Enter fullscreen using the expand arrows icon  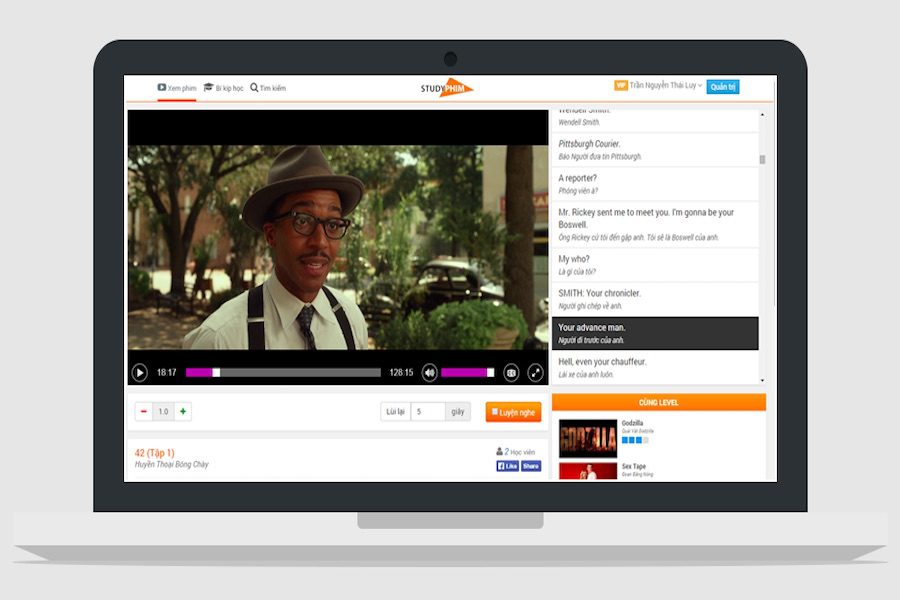[535, 373]
